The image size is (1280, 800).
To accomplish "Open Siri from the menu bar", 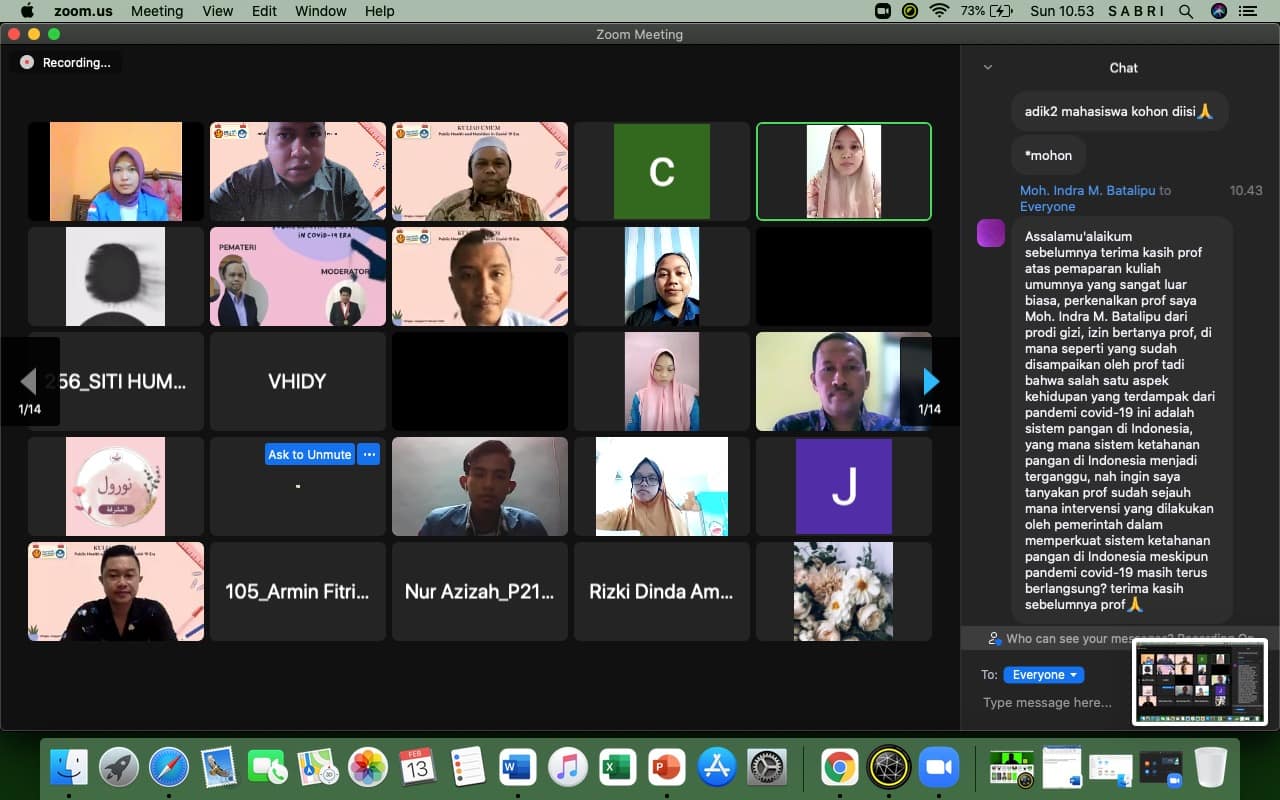I will point(1218,11).
